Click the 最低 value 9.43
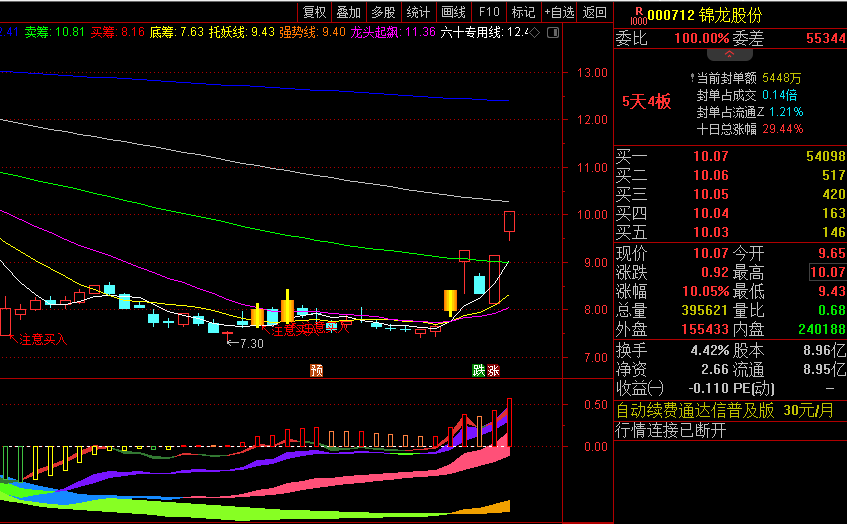Screen dimensions: 847x524 (x=831, y=291)
